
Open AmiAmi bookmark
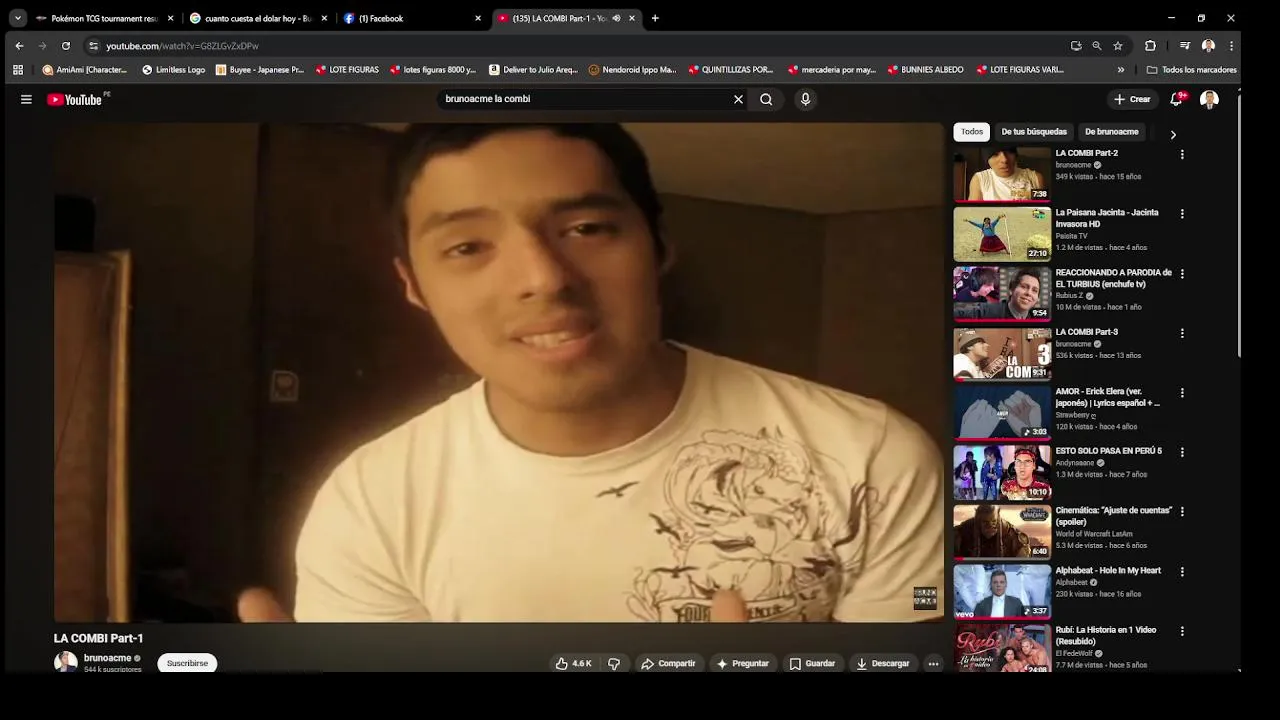(85, 70)
